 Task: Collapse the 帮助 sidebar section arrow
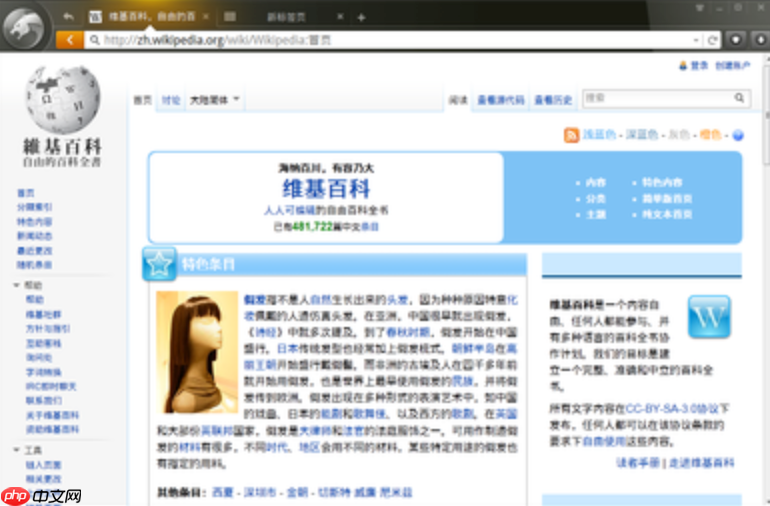click(16, 285)
